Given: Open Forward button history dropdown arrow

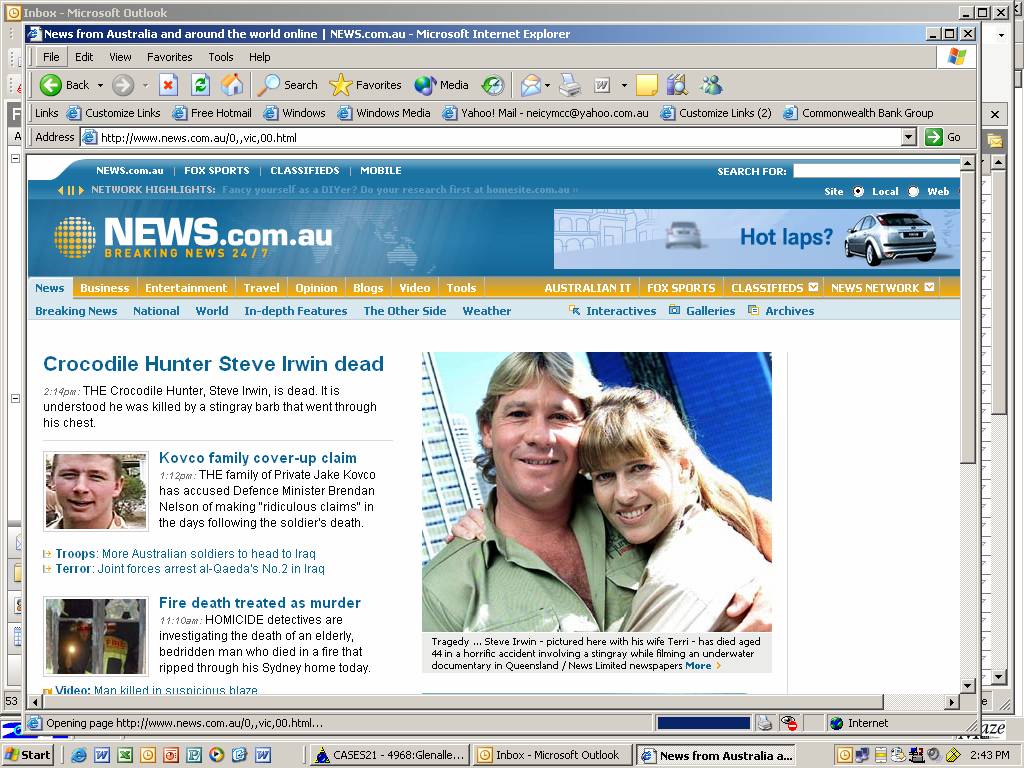Looking at the screenshot, I should pos(145,86).
